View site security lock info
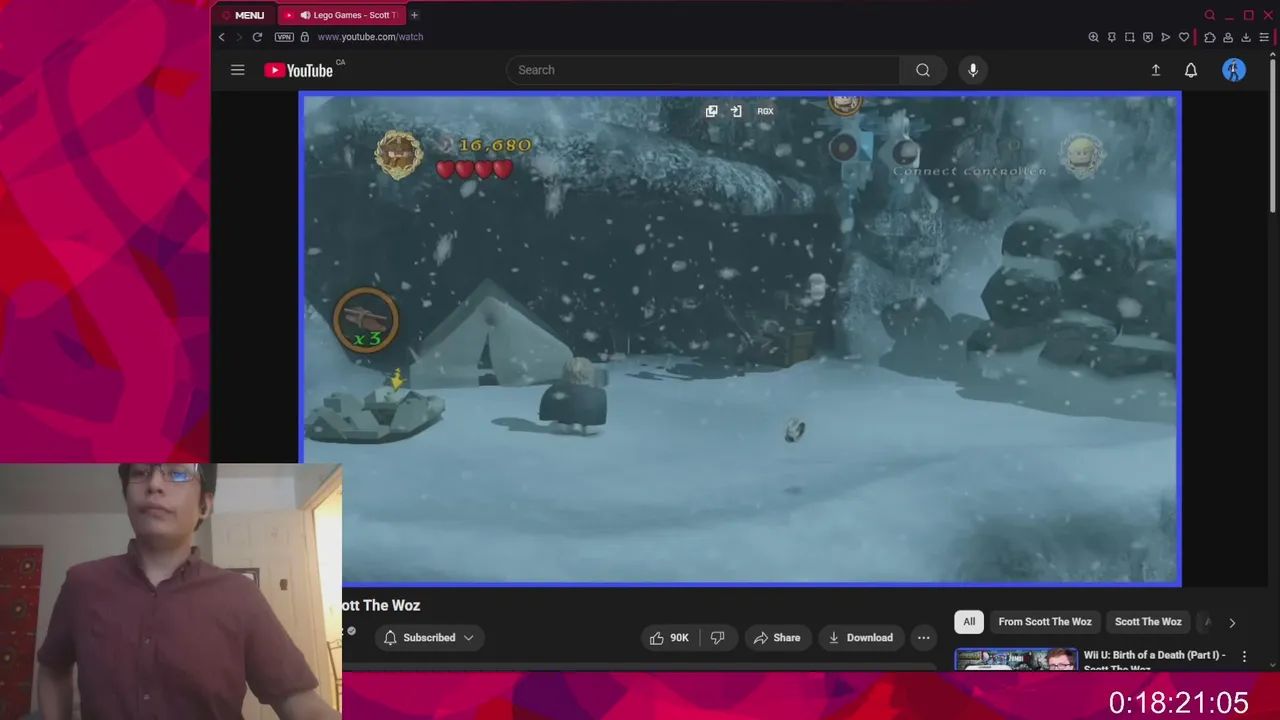1280x720 pixels. (x=305, y=37)
